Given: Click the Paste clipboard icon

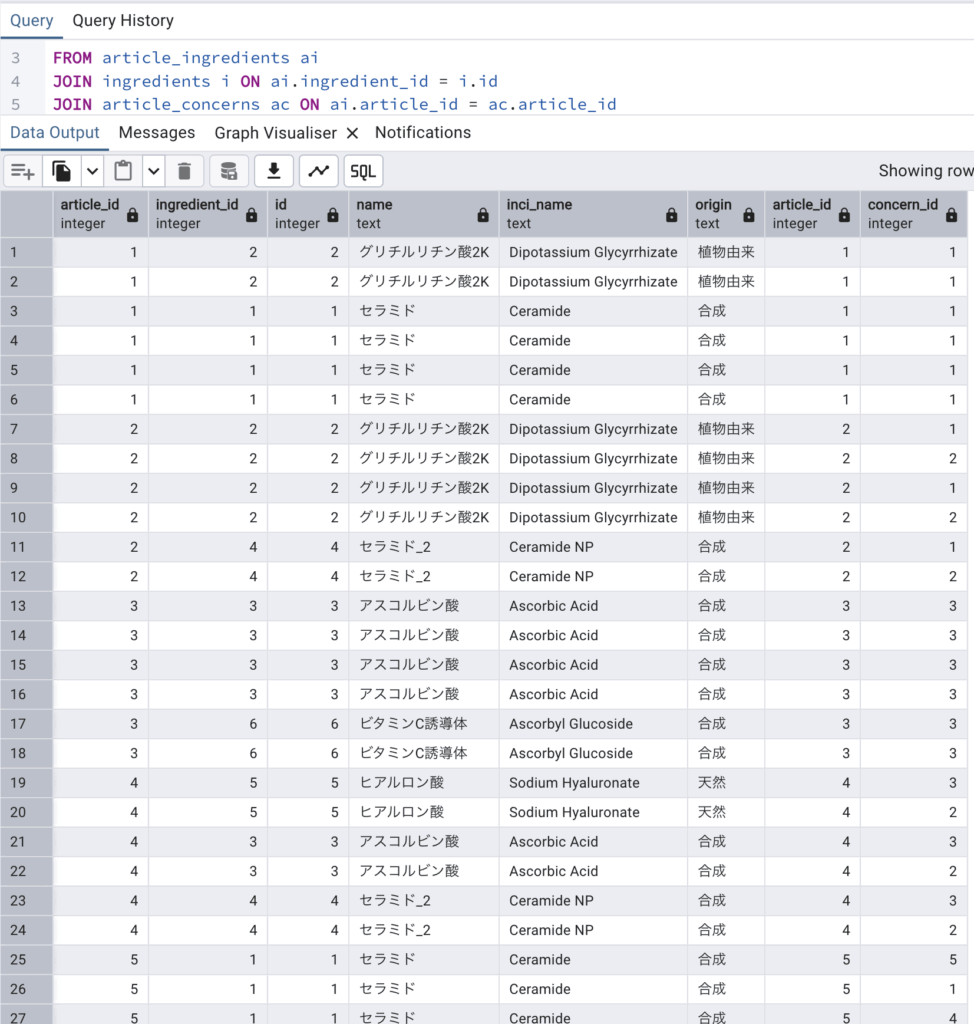Looking at the screenshot, I should (123, 171).
